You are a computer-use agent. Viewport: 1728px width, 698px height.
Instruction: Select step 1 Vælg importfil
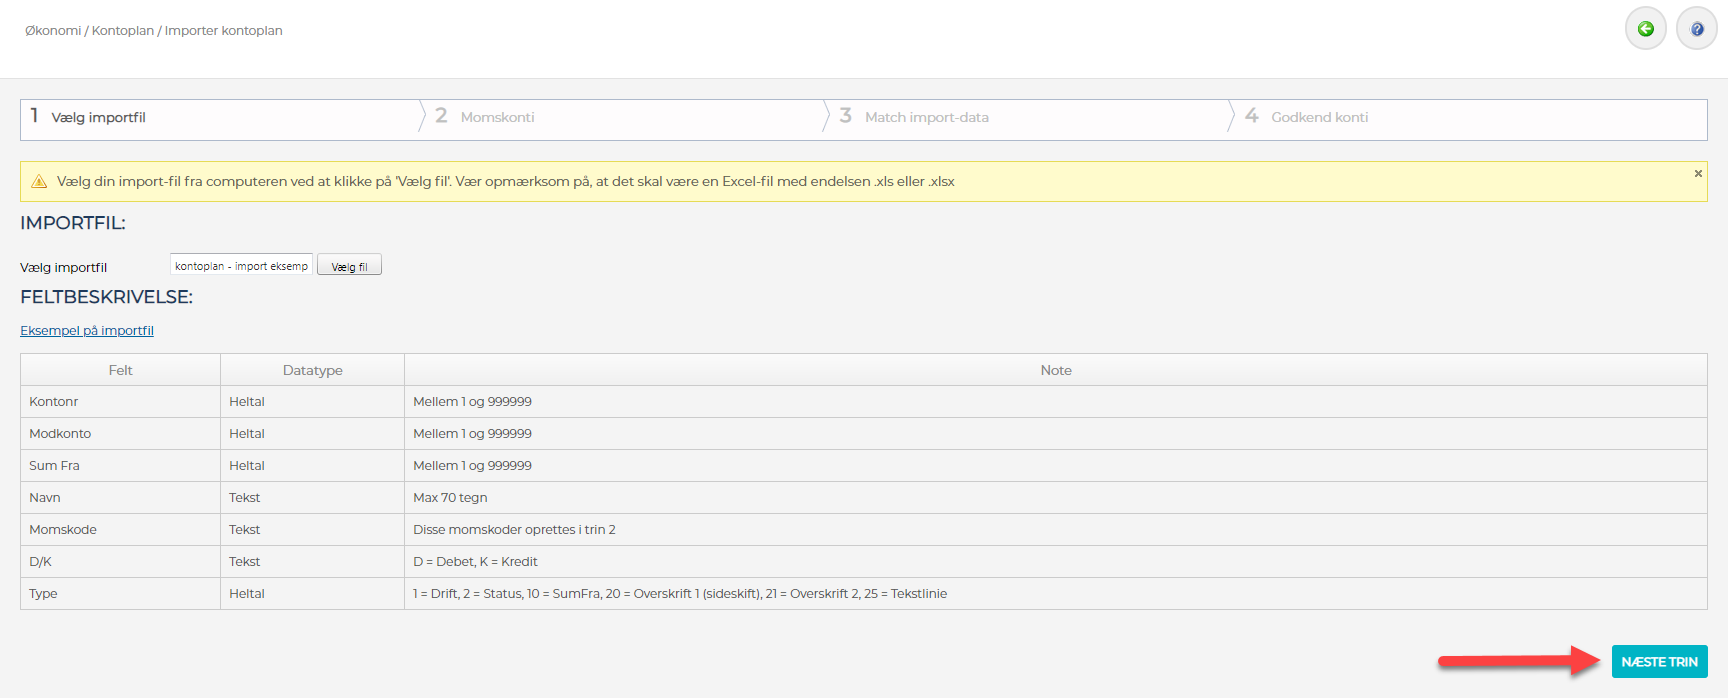coord(98,118)
